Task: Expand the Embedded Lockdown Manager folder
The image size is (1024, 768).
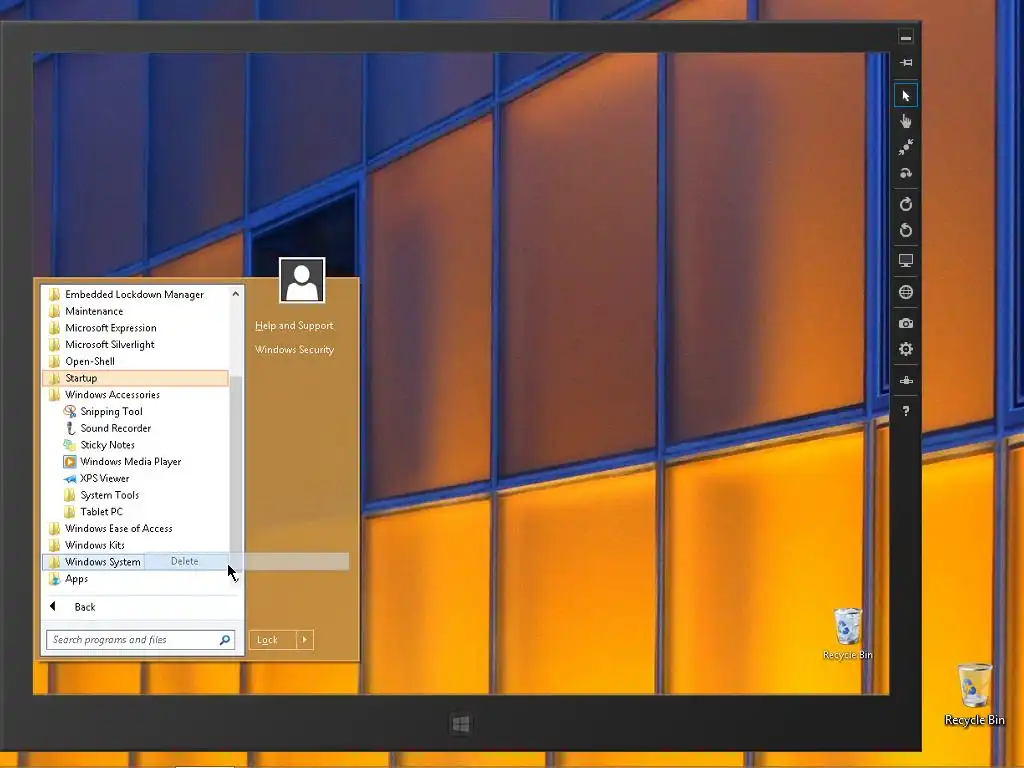Action: [x=135, y=295]
